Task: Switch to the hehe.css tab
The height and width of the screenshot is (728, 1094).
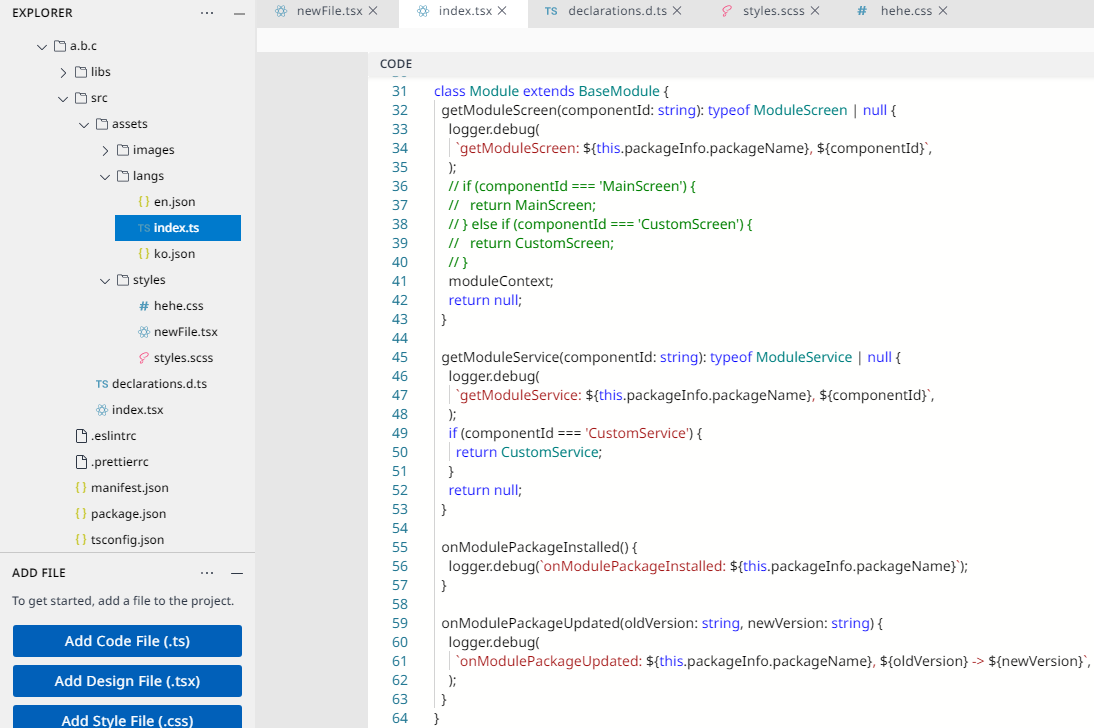Action: pos(906,10)
